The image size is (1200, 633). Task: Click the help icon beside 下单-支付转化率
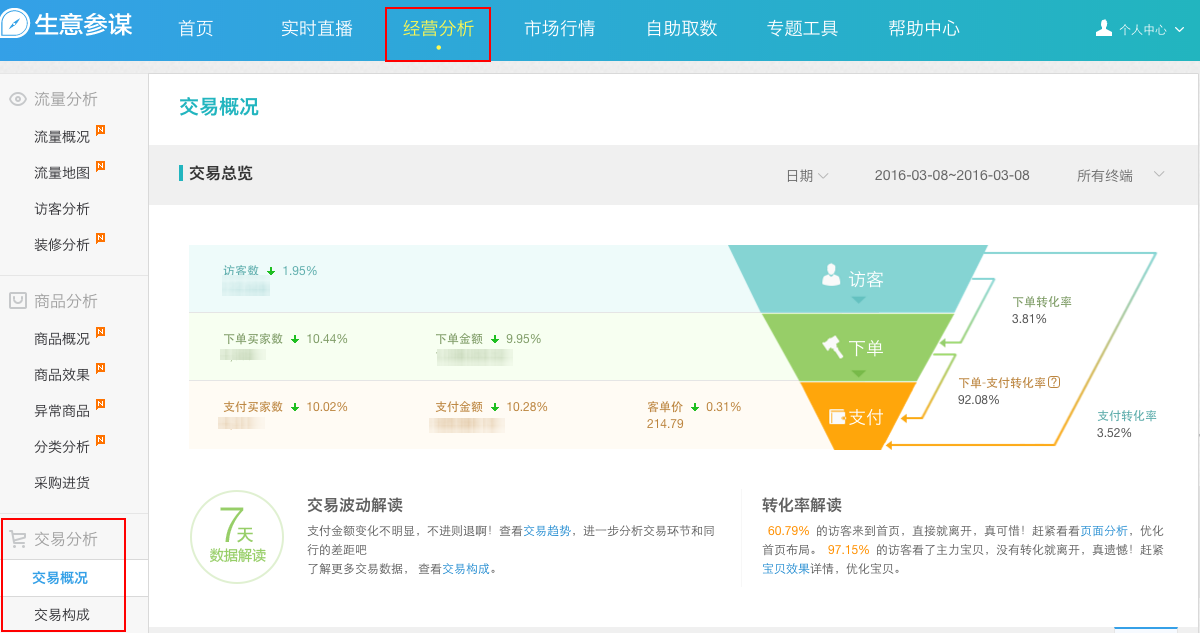[x=1054, y=382]
